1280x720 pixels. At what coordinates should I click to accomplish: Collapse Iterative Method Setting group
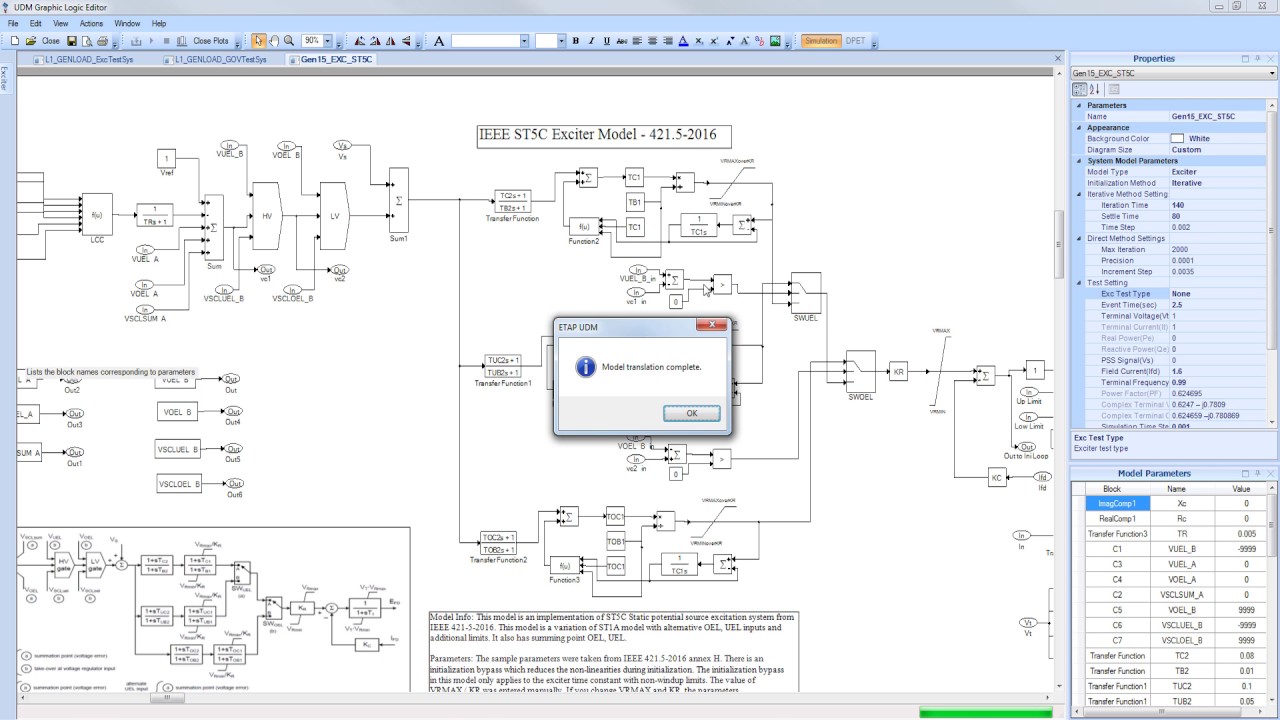[x=1079, y=194]
